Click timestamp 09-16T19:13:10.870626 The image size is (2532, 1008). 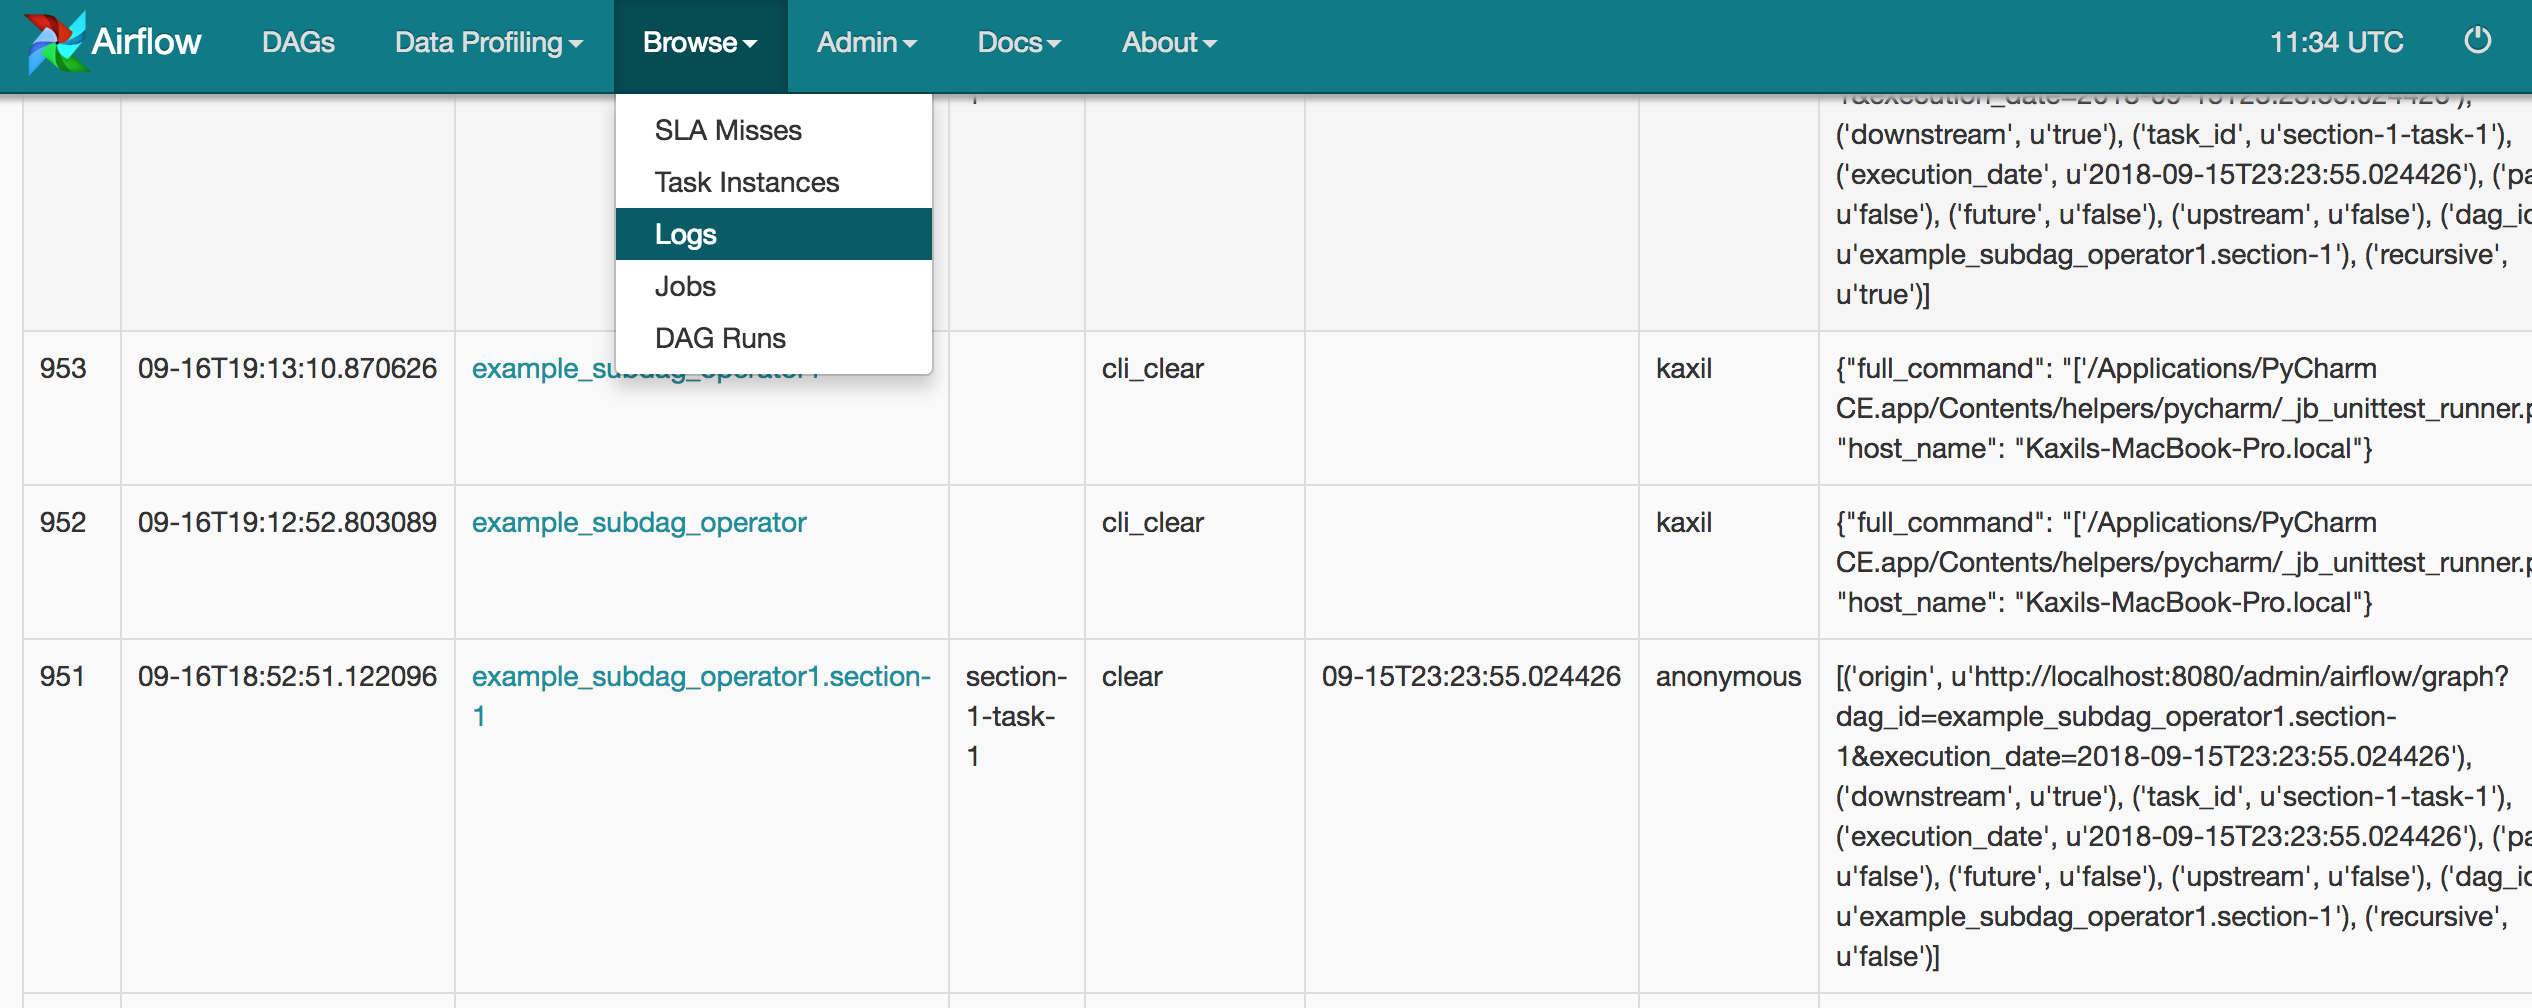point(287,368)
